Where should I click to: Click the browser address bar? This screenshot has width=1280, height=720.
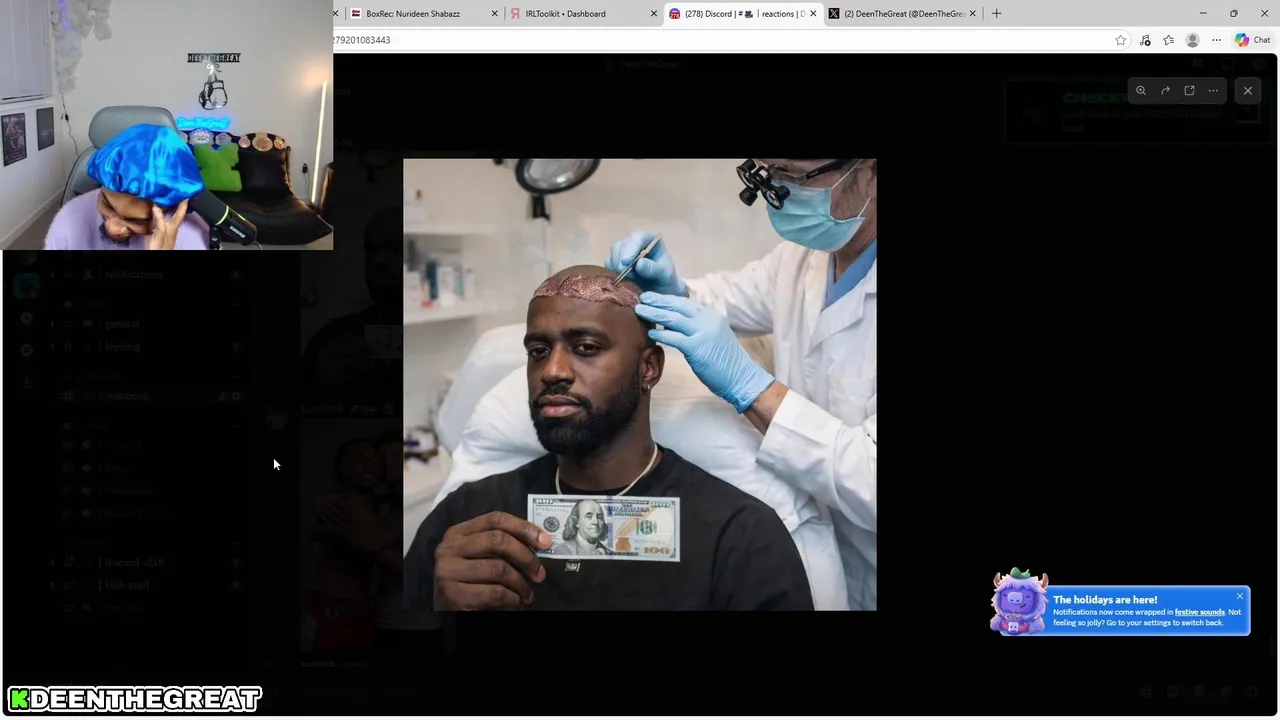(x=720, y=40)
